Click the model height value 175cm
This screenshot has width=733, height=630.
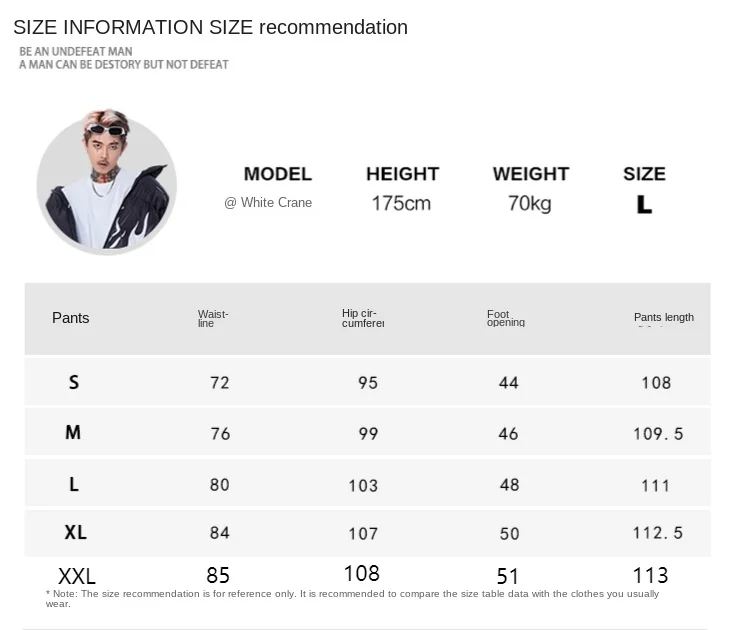[401, 204]
